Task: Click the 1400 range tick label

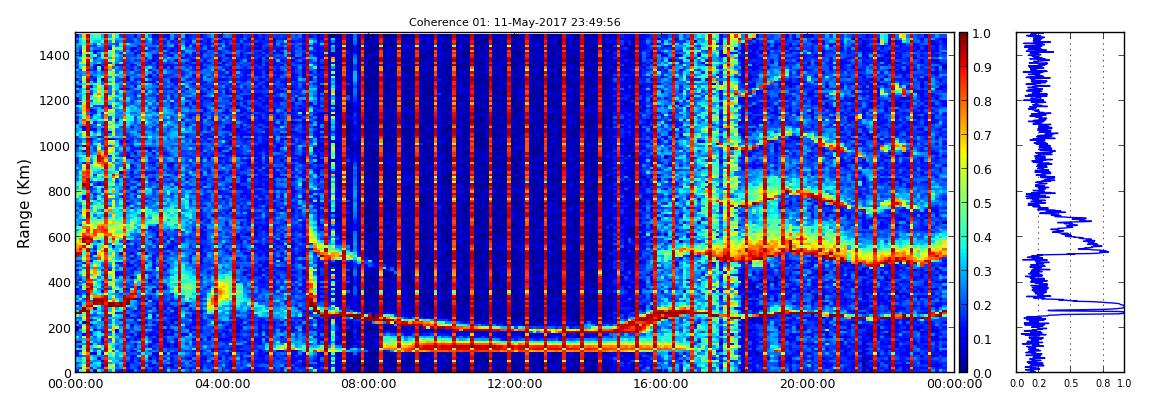Action: 55,56
